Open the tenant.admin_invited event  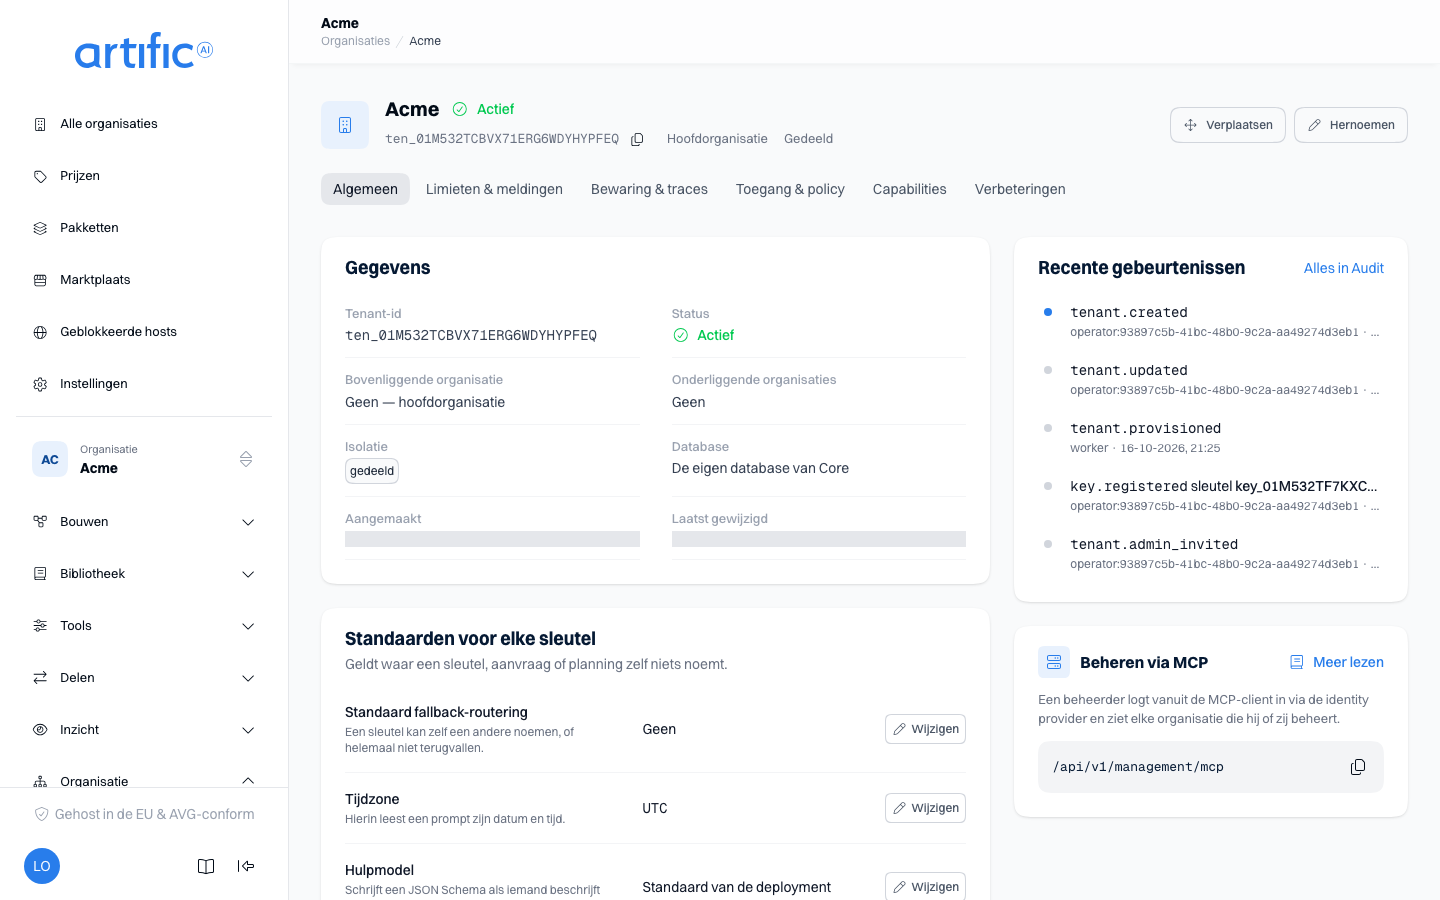point(1211,553)
